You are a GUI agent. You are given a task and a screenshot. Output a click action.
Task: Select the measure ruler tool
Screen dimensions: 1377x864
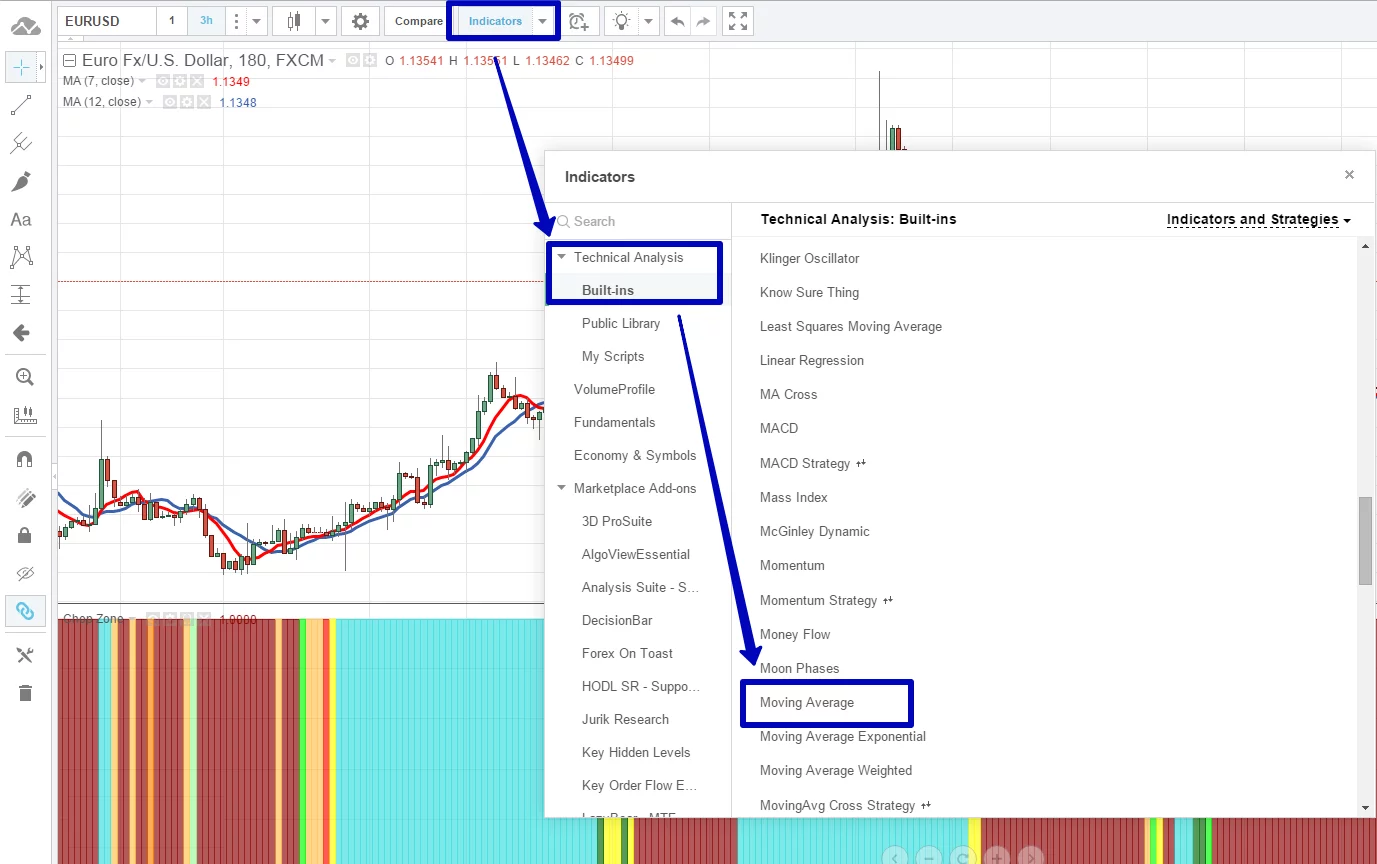click(x=24, y=415)
